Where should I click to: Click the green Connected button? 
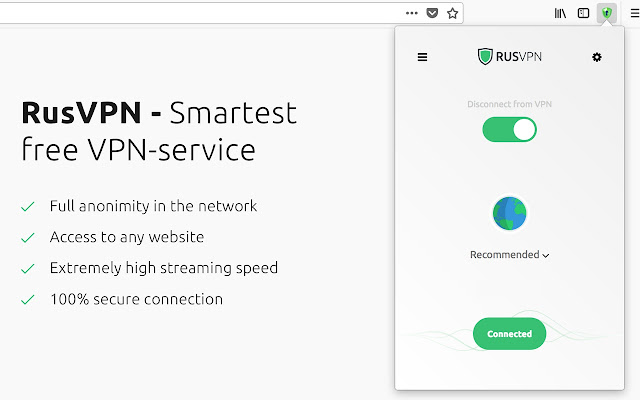pos(509,334)
